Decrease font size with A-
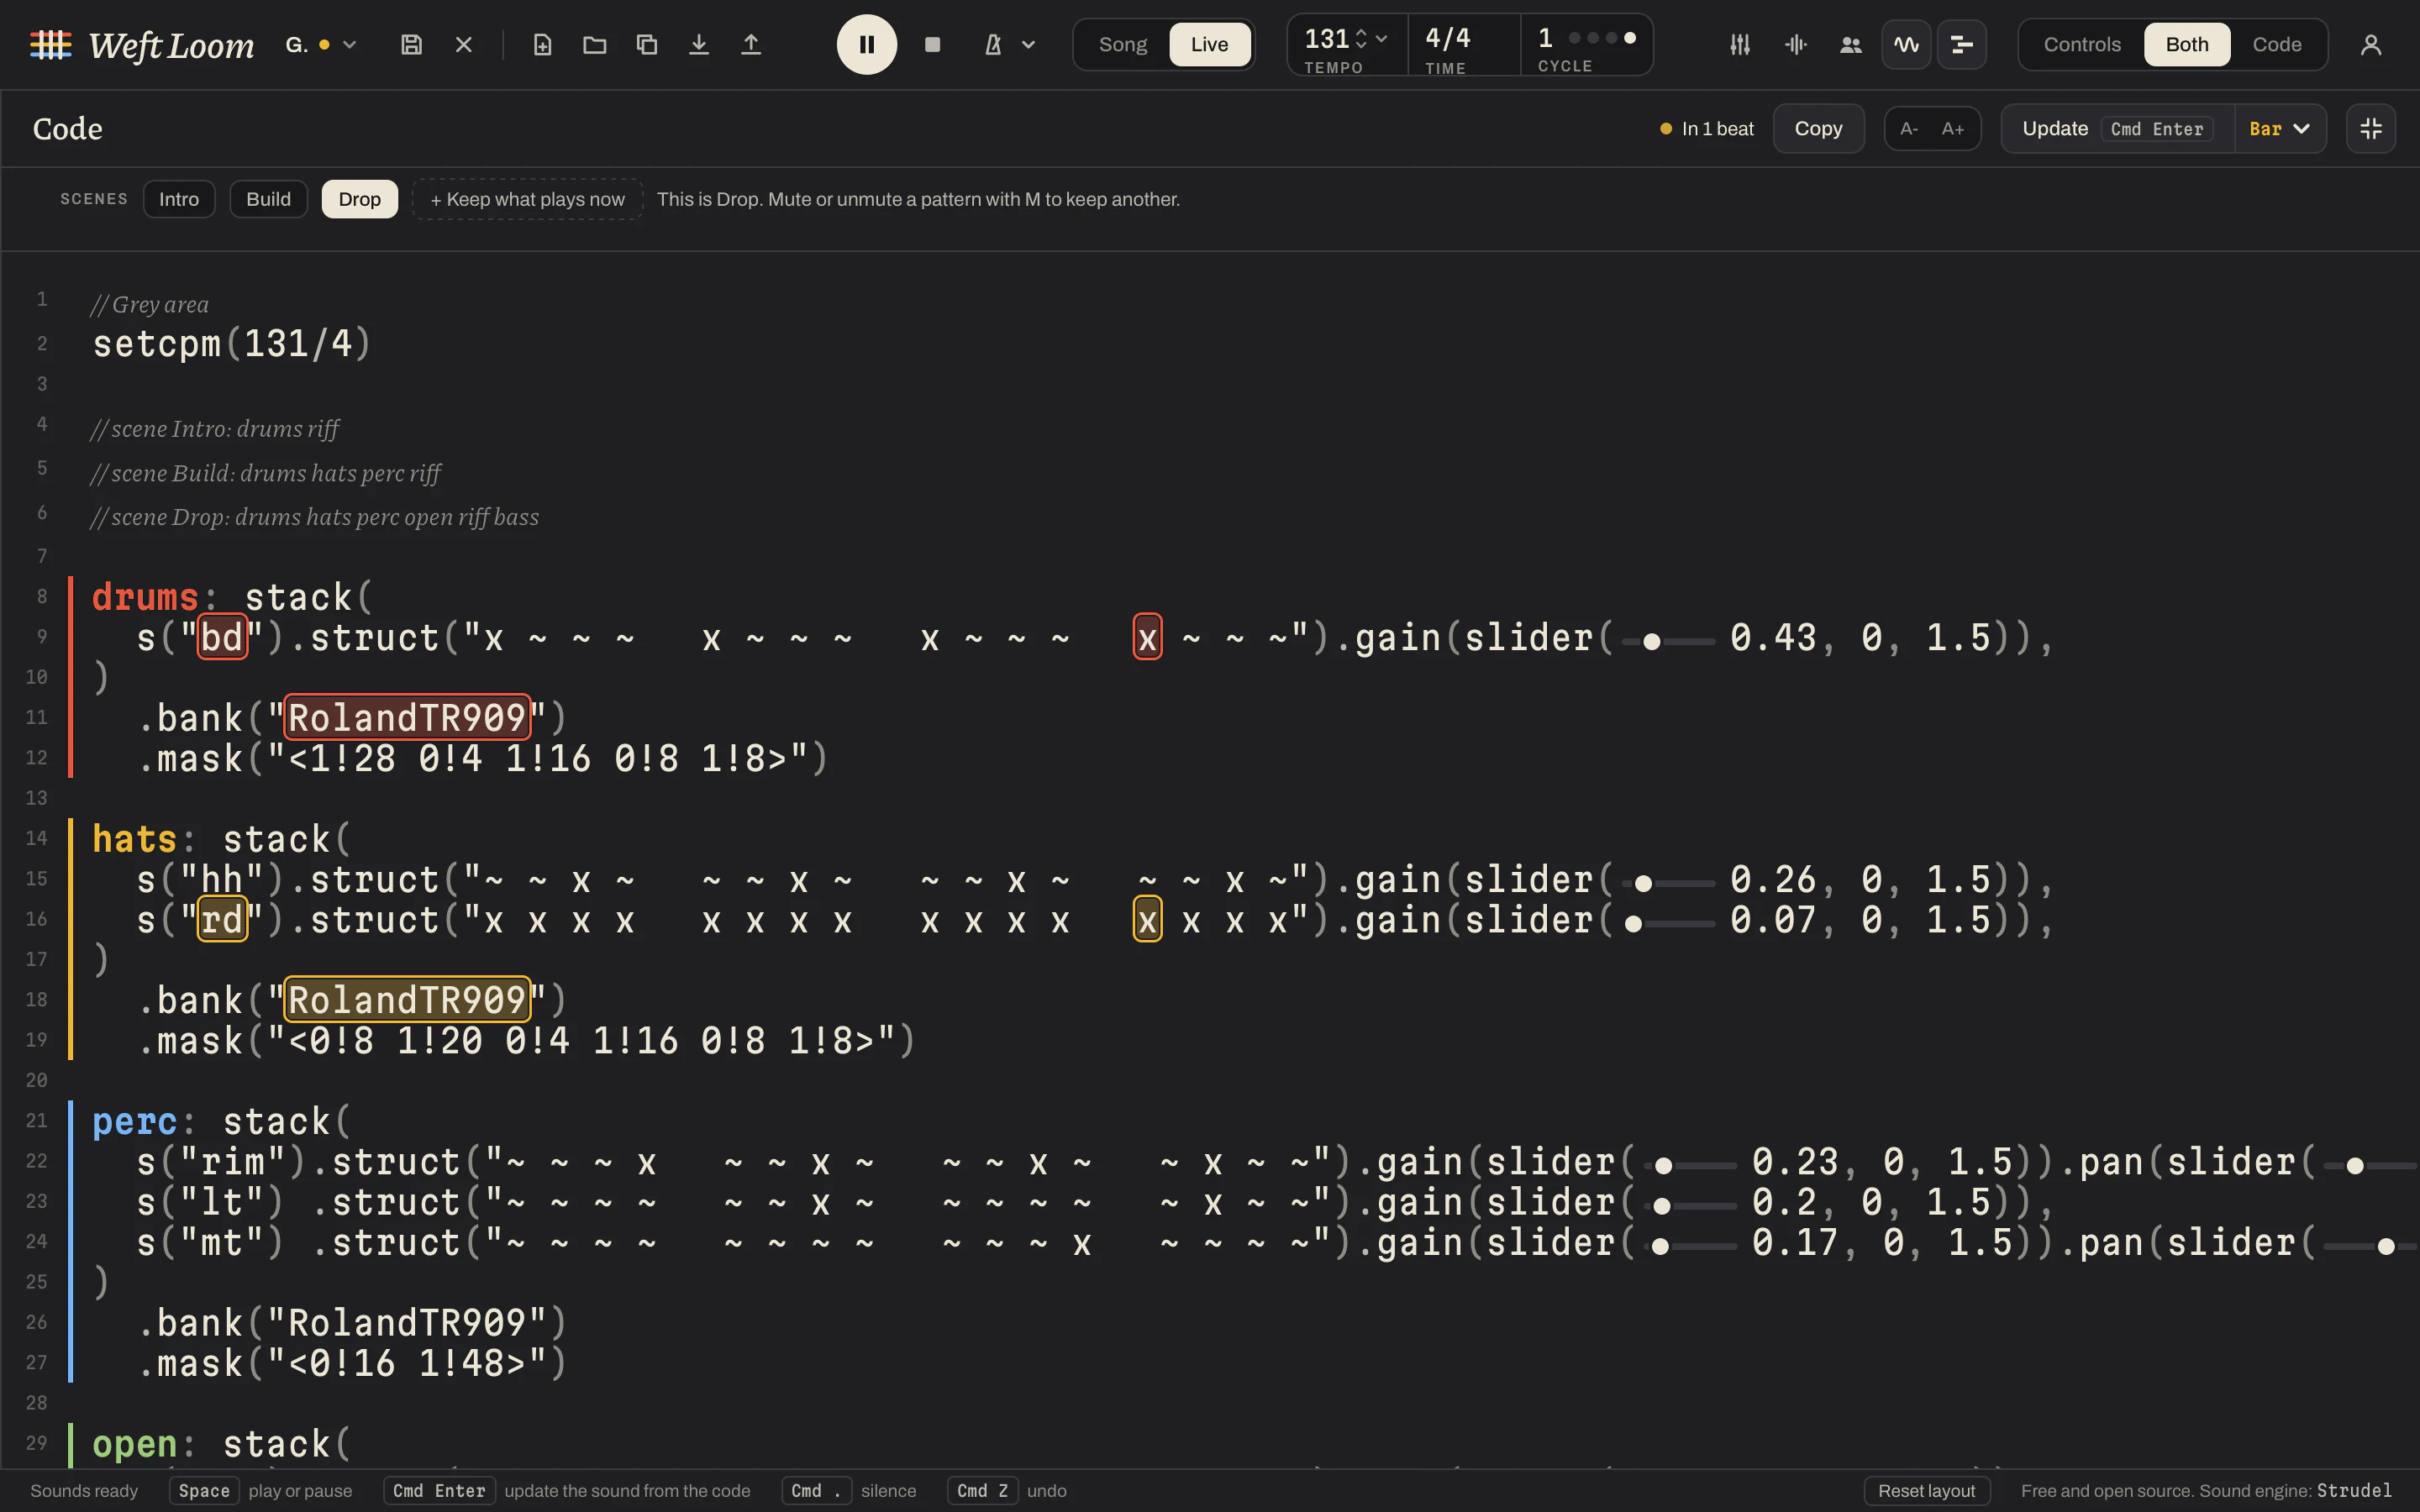 (x=1909, y=128)
